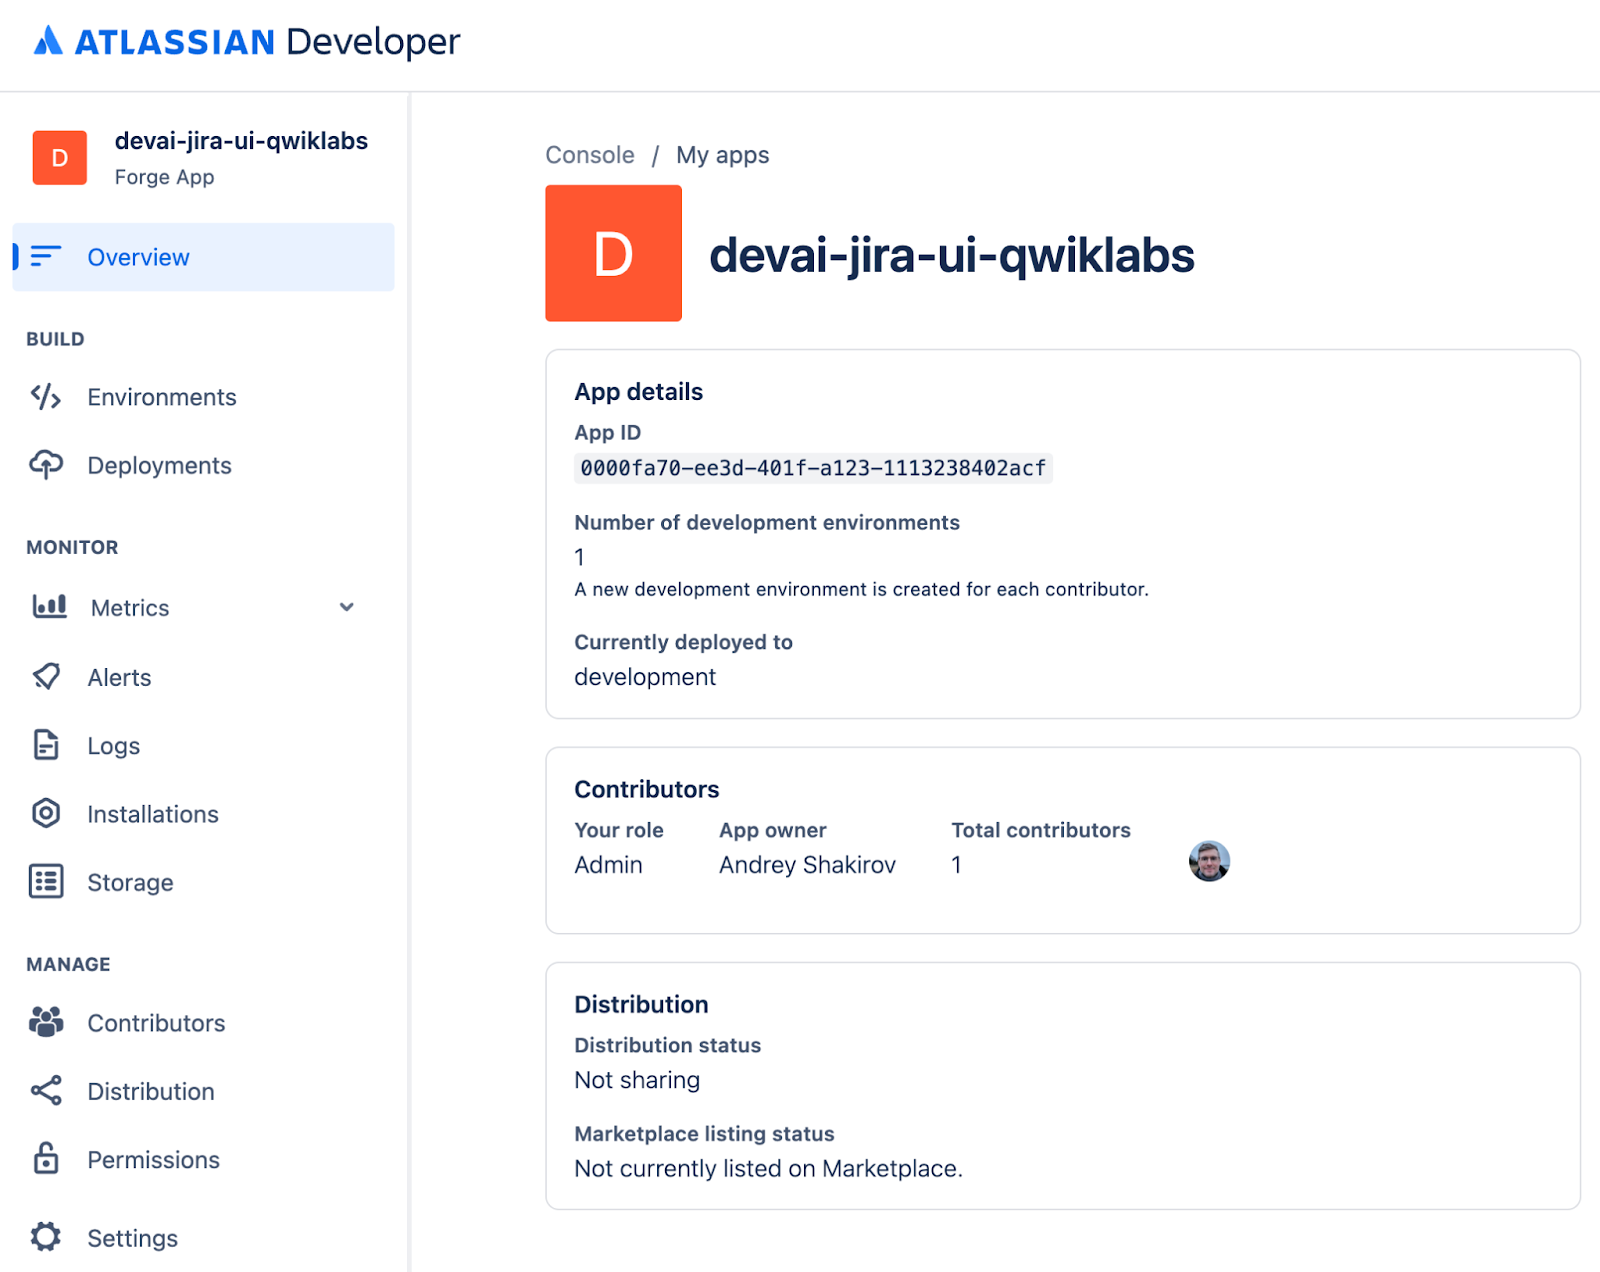Click the Installations hexagon icon

pyautogui.click(x=46, y=813)
